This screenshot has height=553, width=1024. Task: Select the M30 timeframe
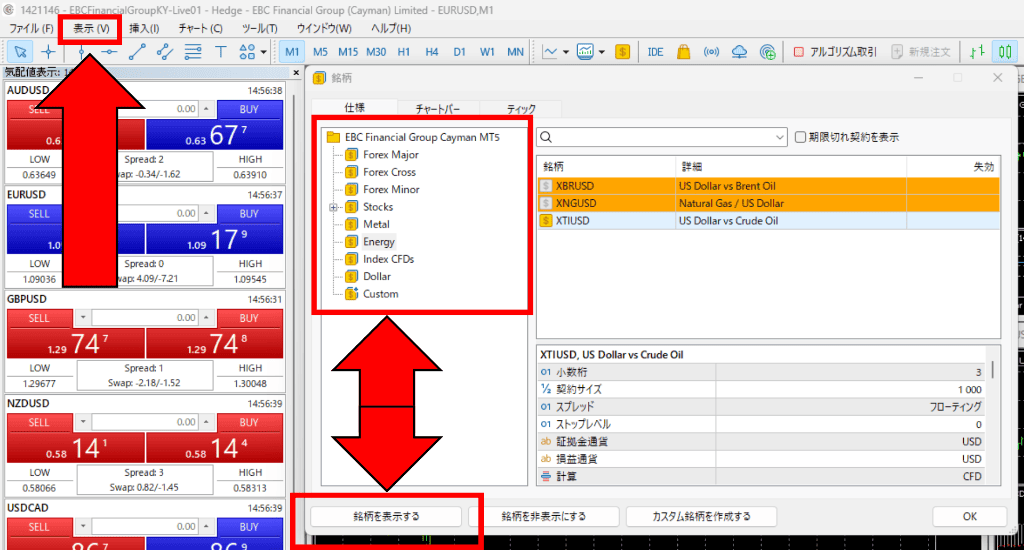(x=376, y=52)
